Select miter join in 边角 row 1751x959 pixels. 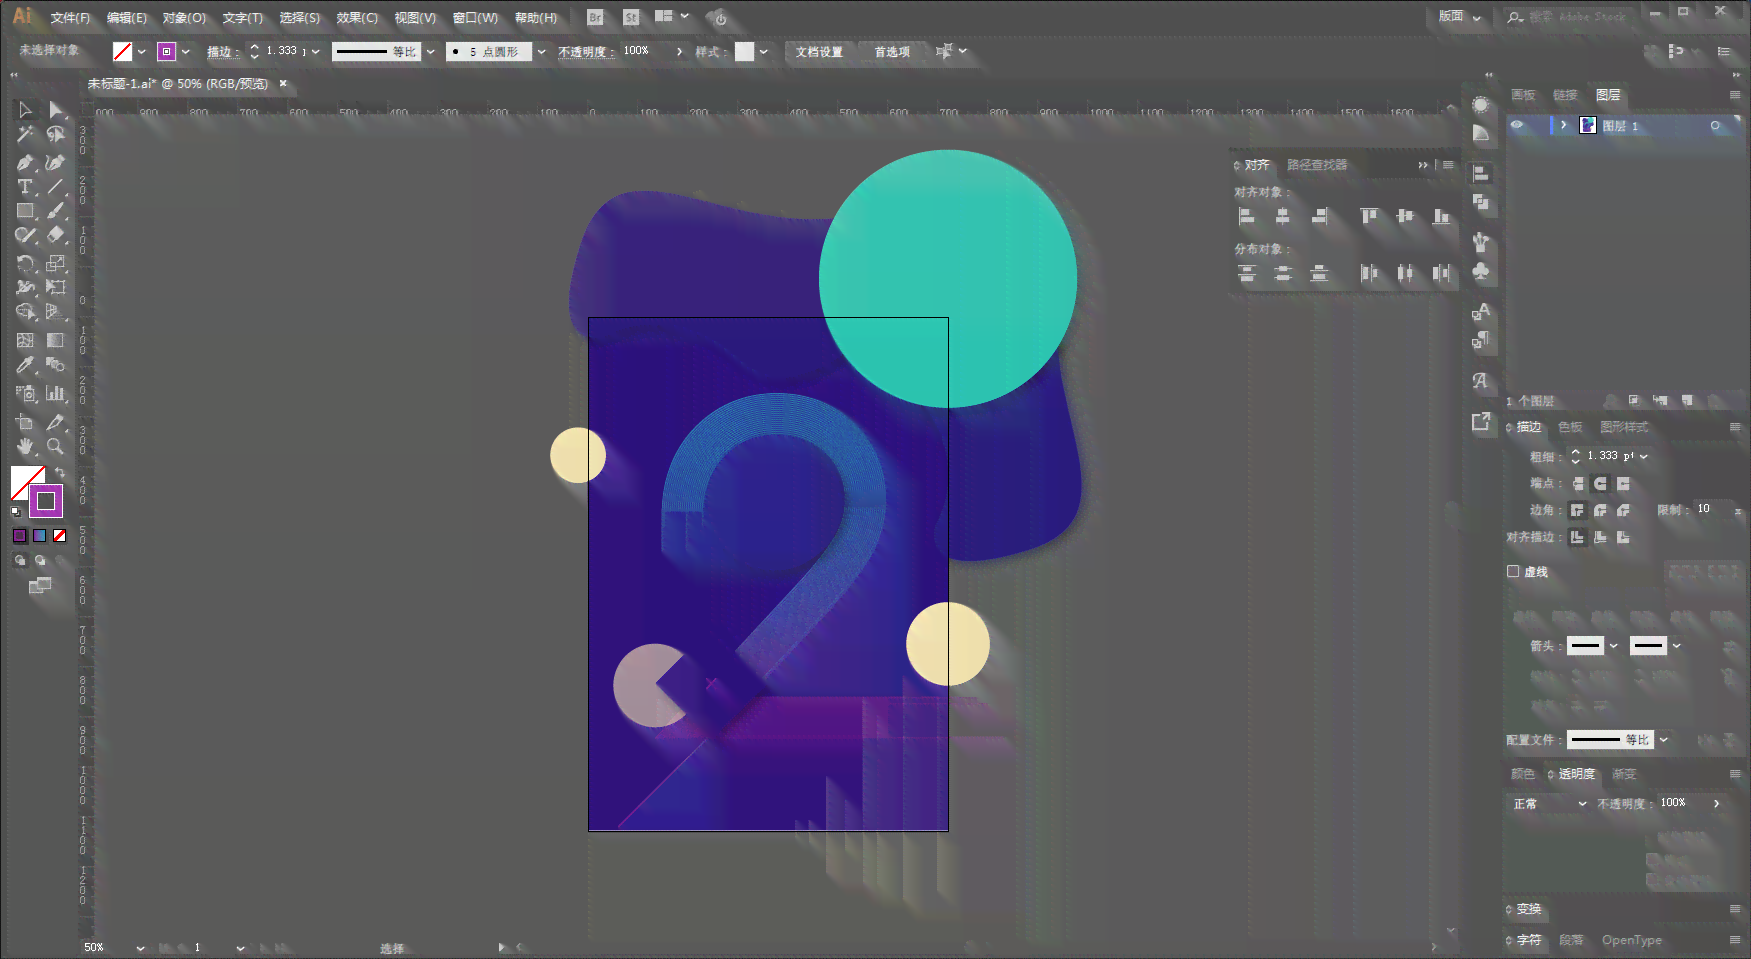[1577, 510]
